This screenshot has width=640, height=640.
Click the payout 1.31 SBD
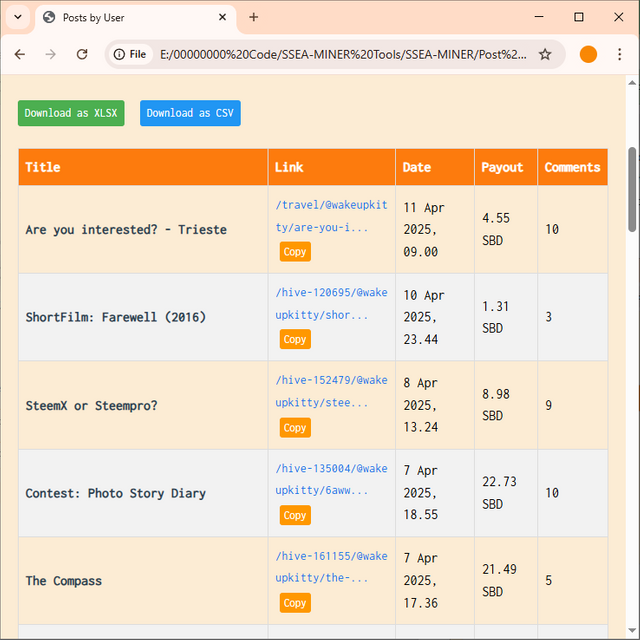(x=496, y=317)
